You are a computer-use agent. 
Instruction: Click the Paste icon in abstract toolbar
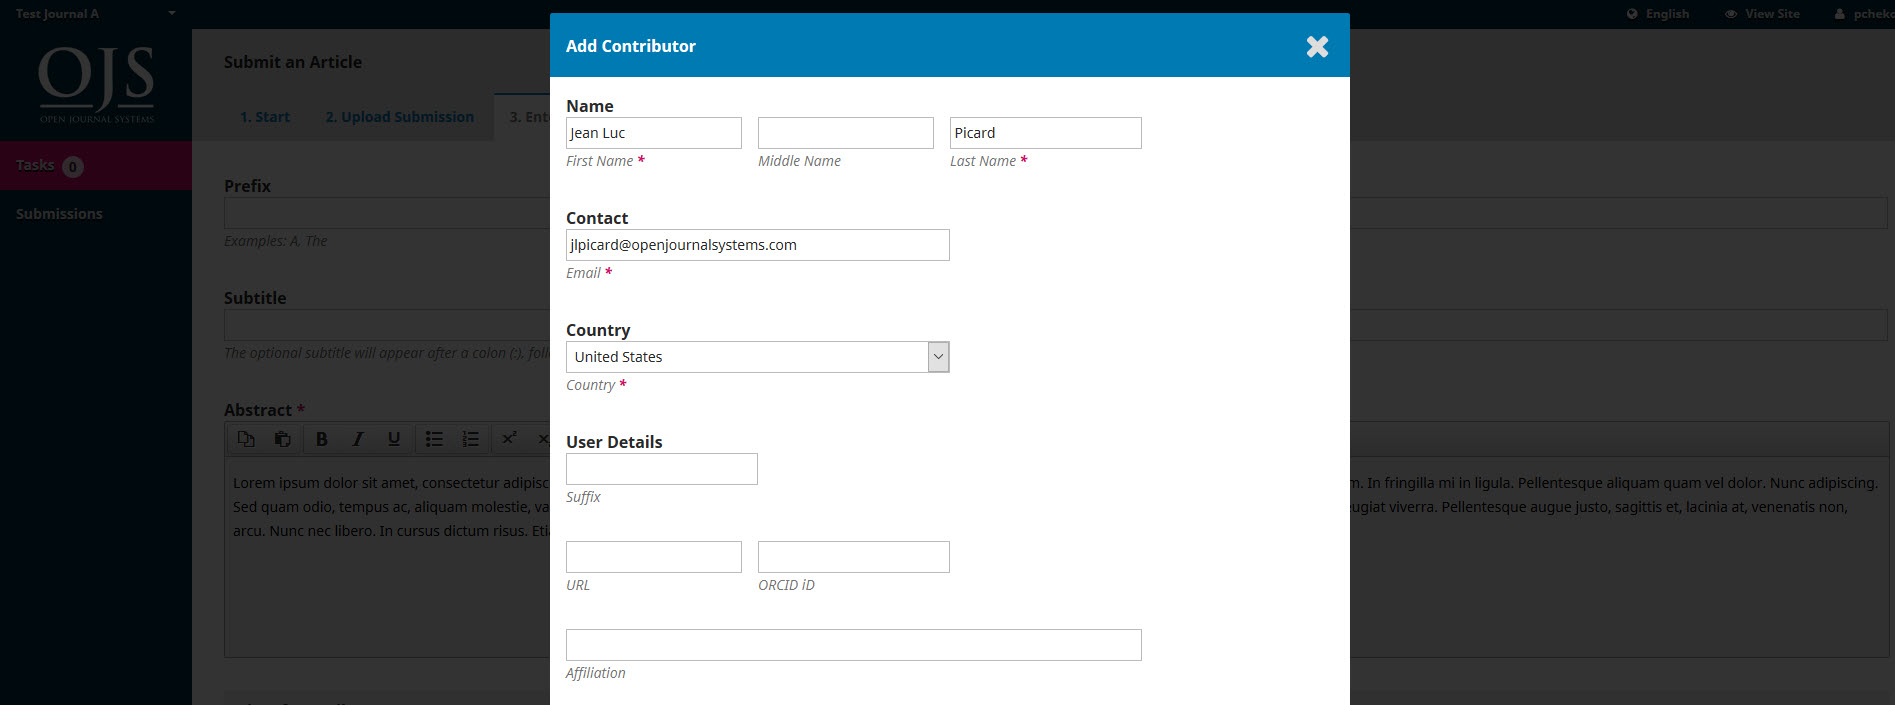[282, 439]
